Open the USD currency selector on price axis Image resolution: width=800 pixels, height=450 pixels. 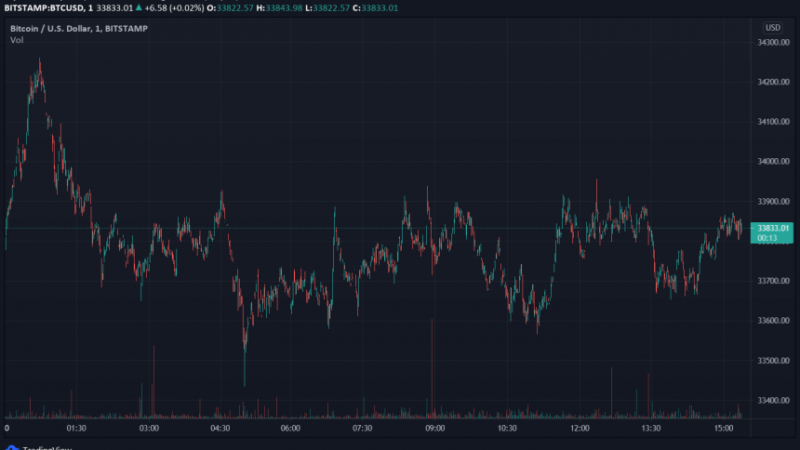[x=772, y=28]
